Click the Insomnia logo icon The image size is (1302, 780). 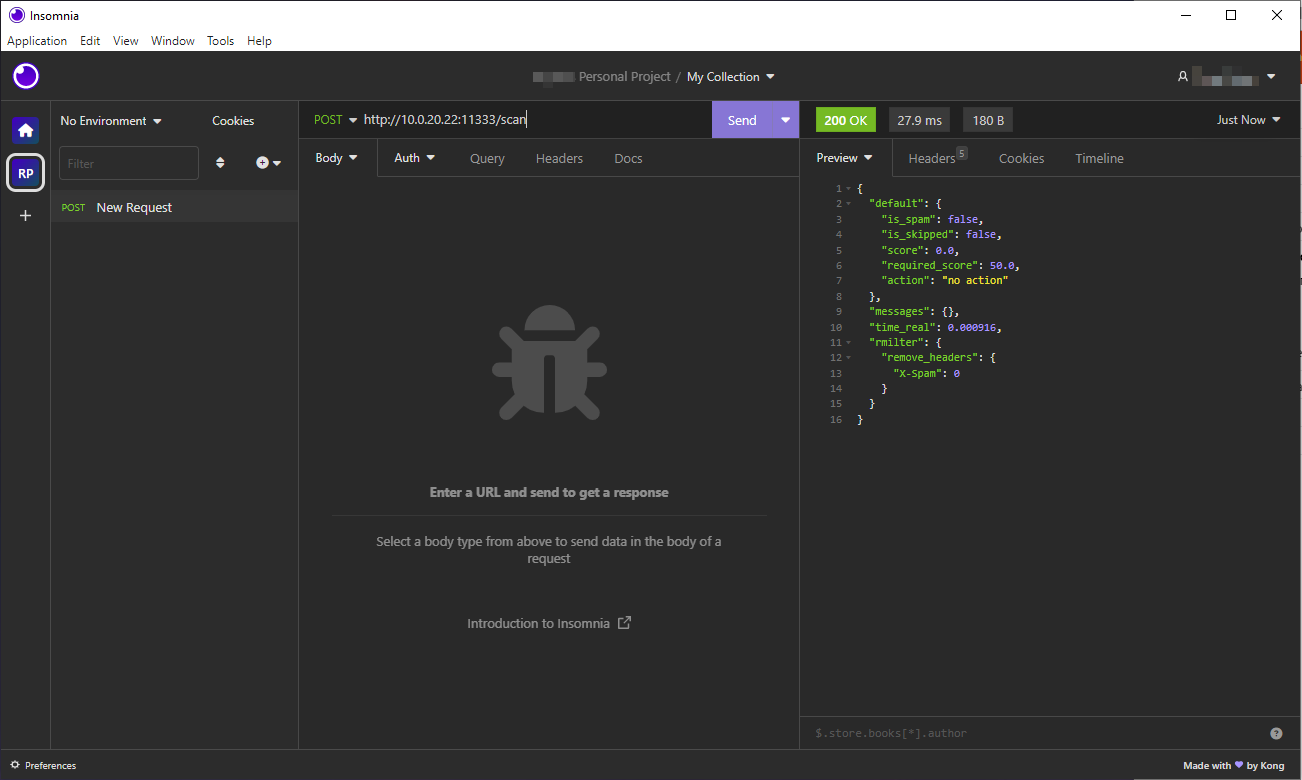tap(26, 76)
